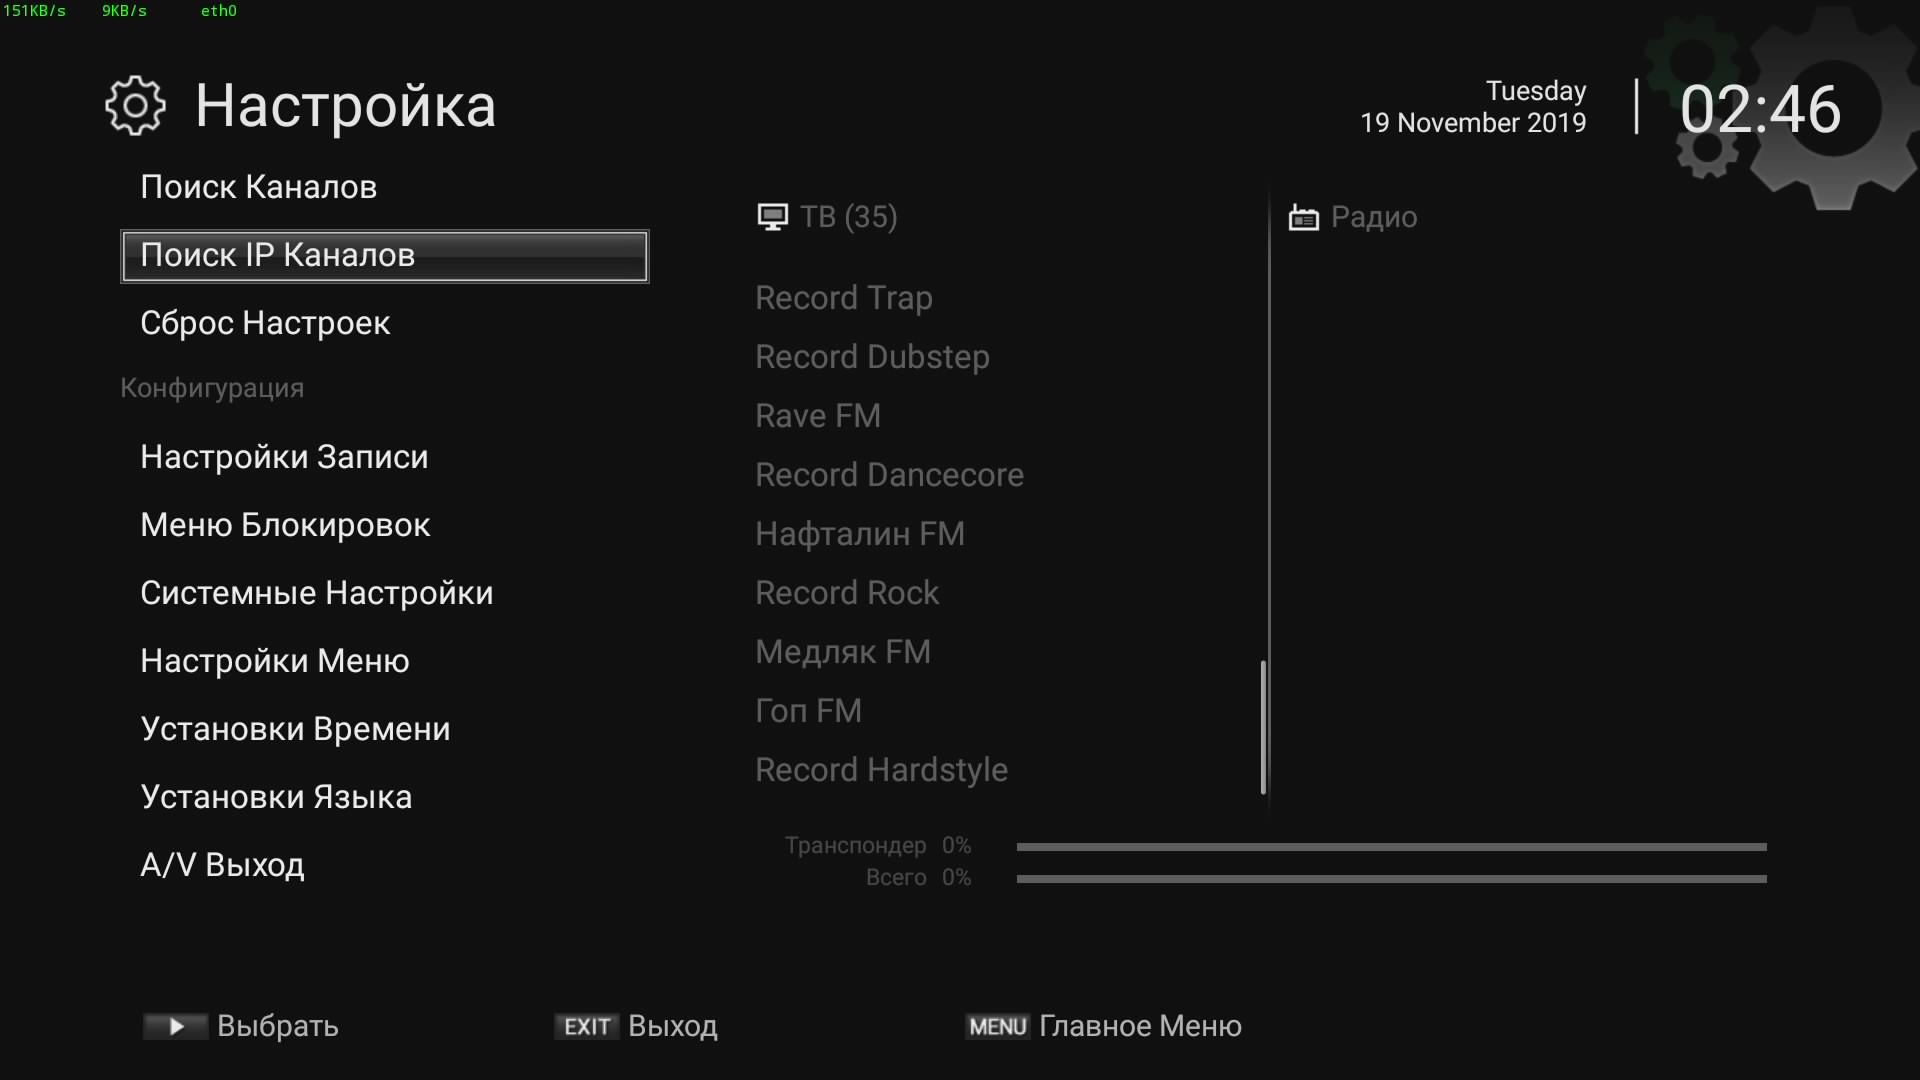This screenshot has width=1920, height=1080.
Task: Click the EXIT key icon
Action: (587, 1027)
